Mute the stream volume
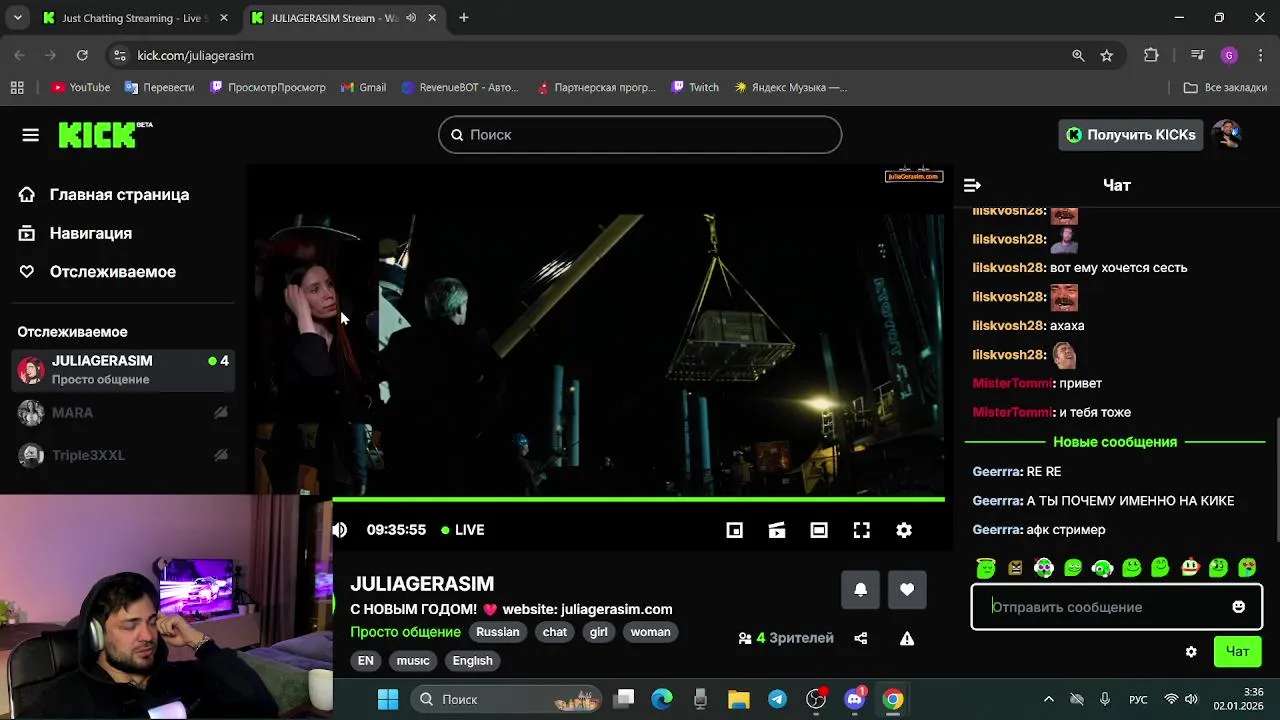This screenshot has width=1280, height=720. pos(340,530)
